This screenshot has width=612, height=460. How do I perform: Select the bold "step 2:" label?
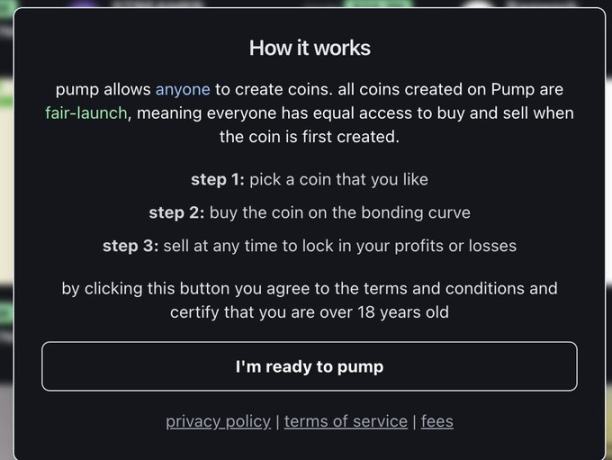point(175,212)
